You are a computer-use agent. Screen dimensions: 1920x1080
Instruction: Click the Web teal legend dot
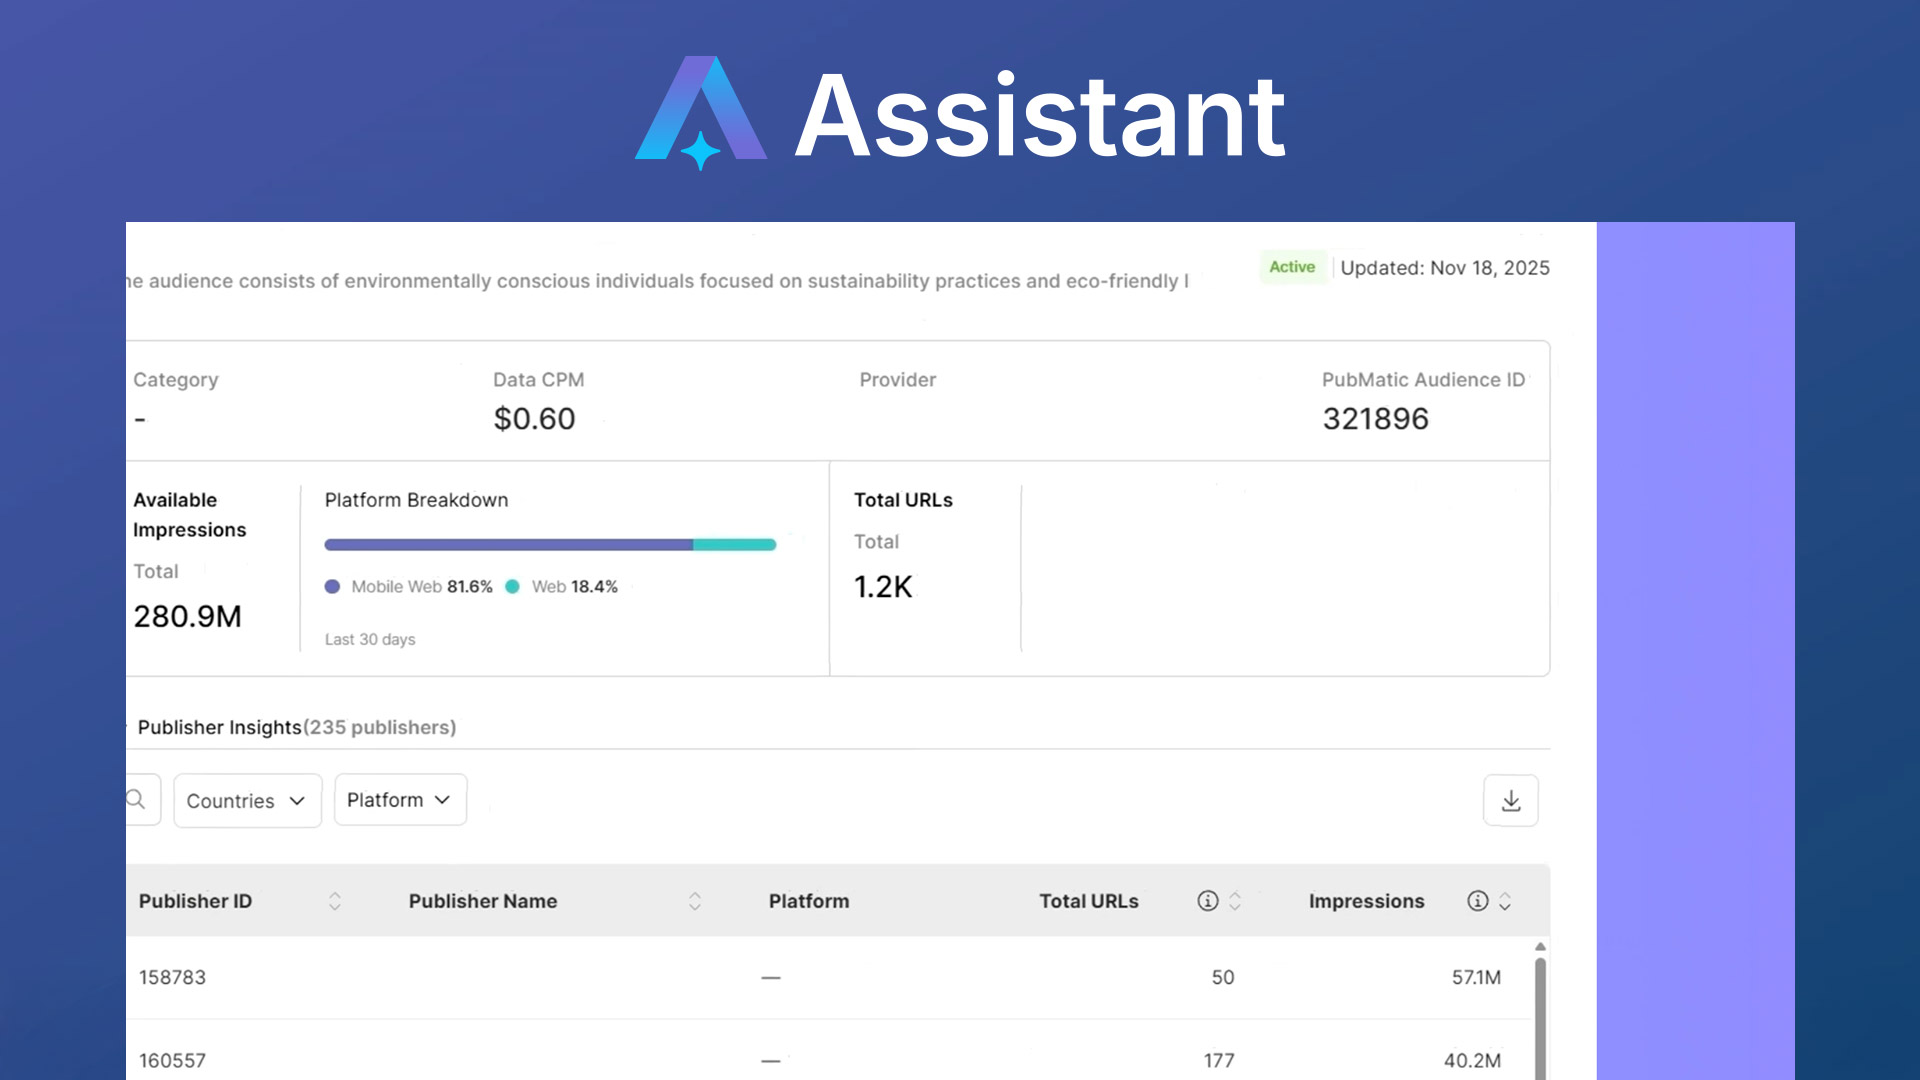(513, 587)
